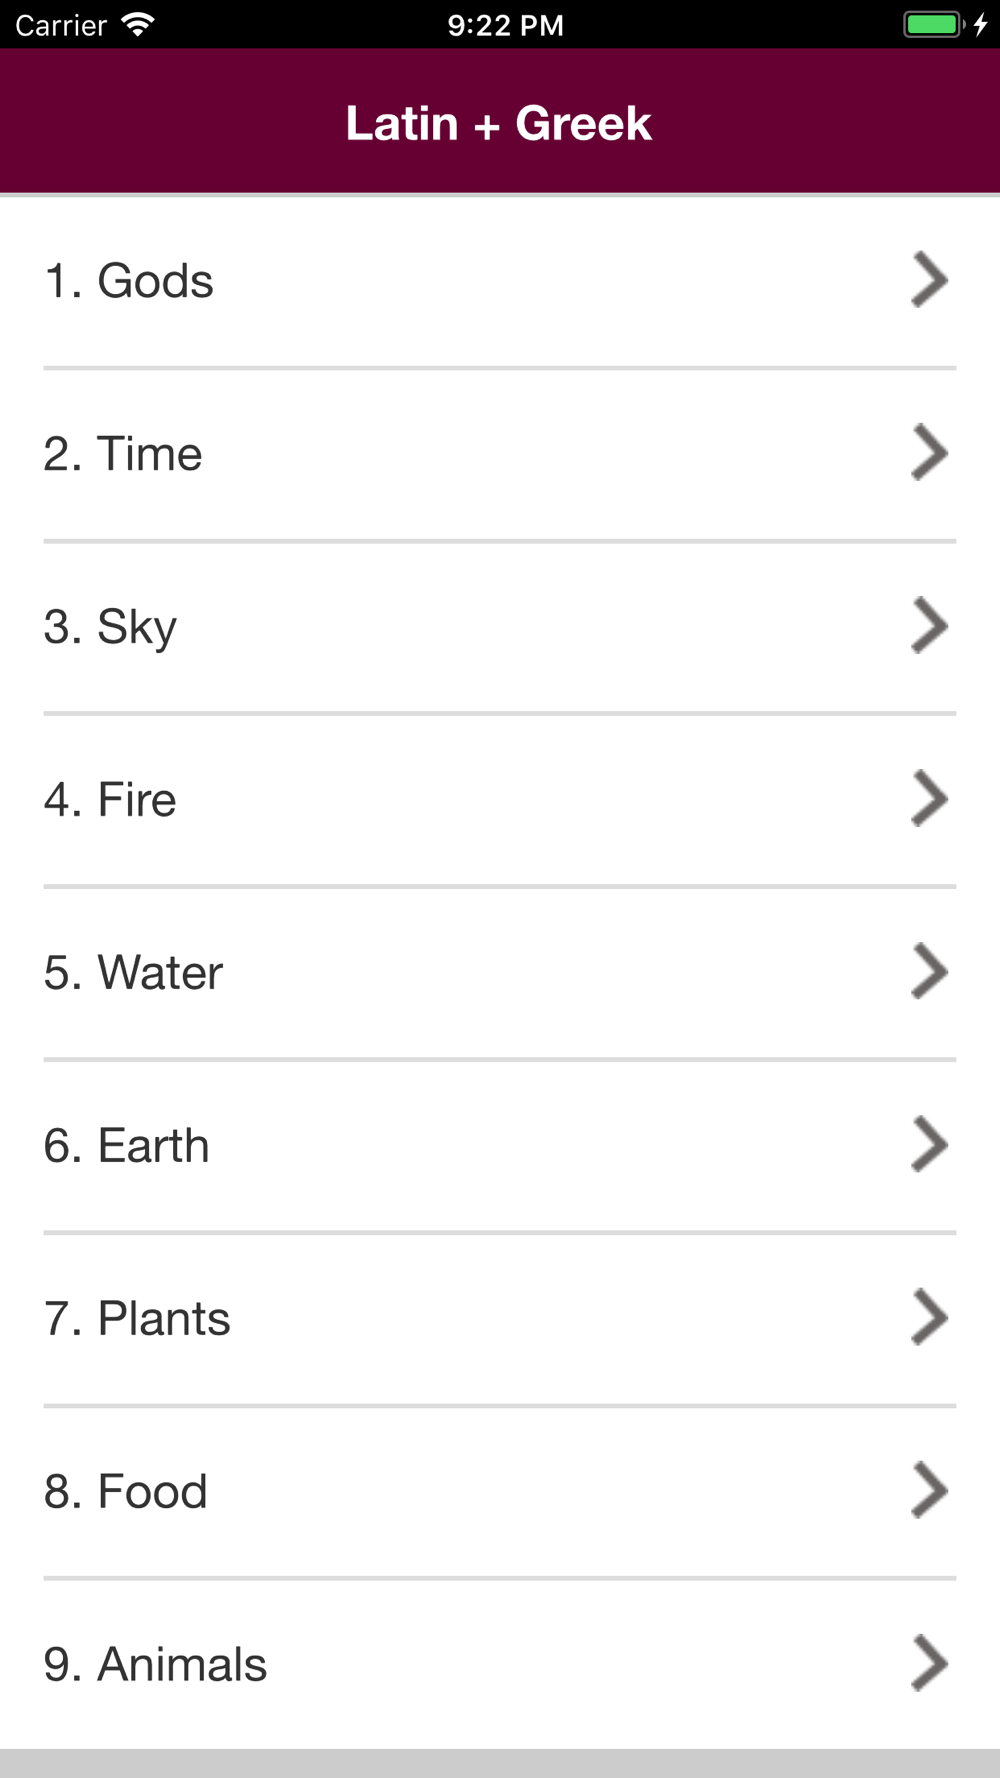View the 9. Animals word list
This screenshot has height=1778, width=1000.
[x=500, y=1665]
